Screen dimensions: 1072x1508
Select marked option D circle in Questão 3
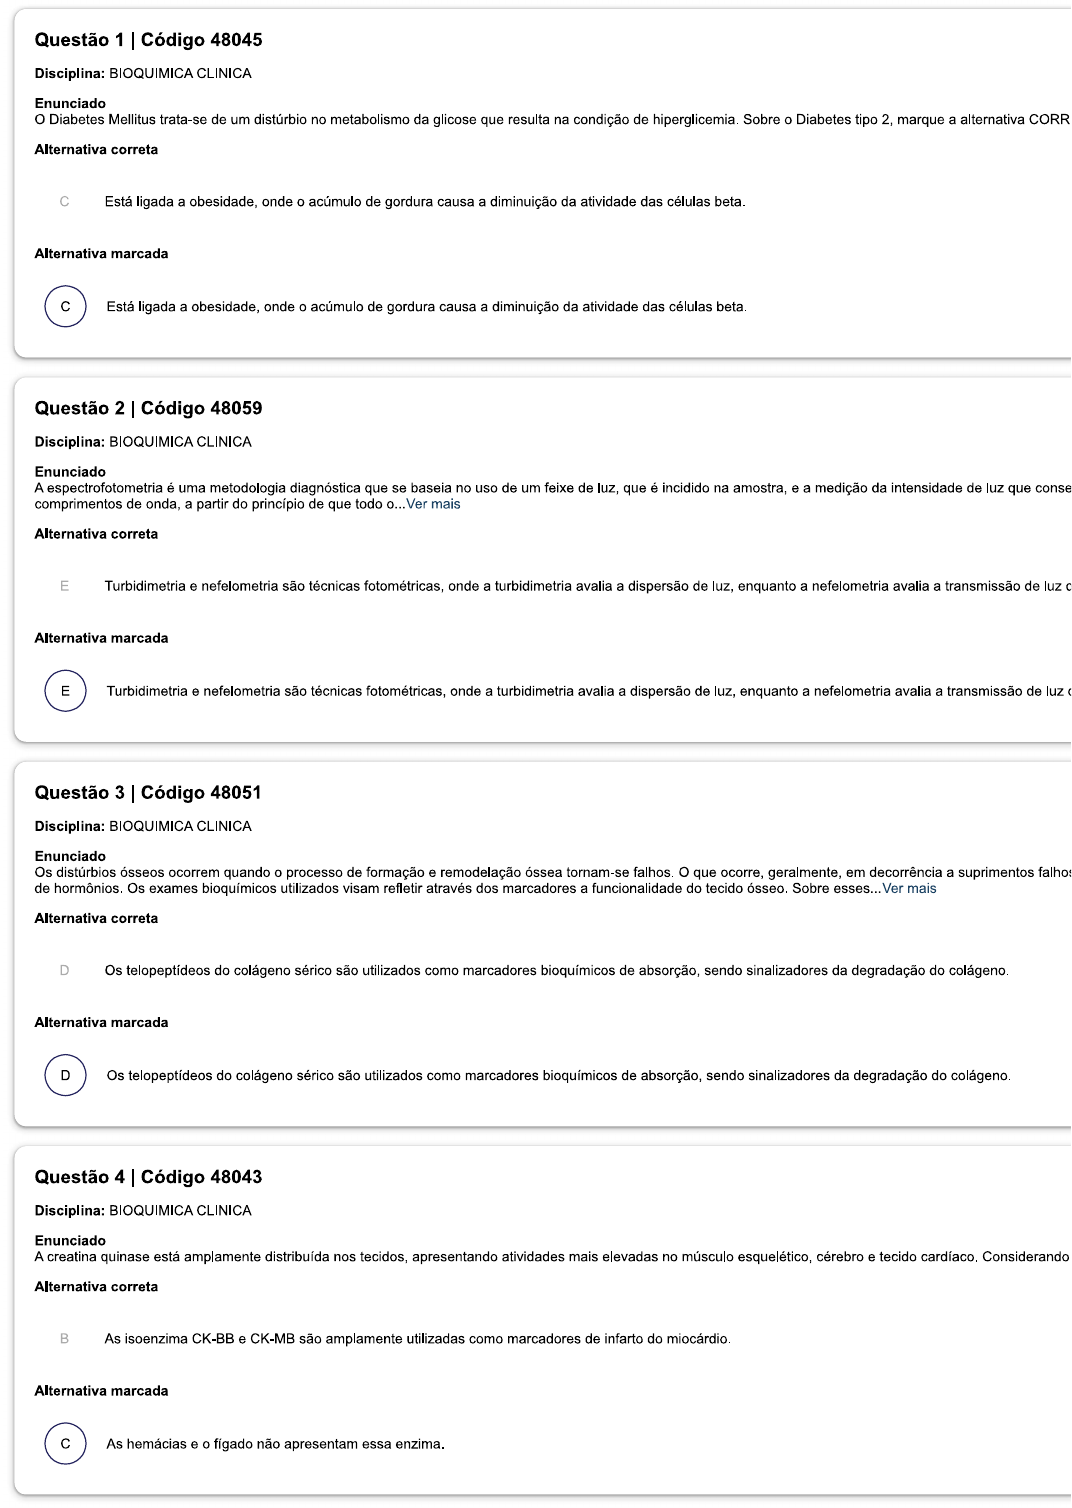tap(65, 1076)
